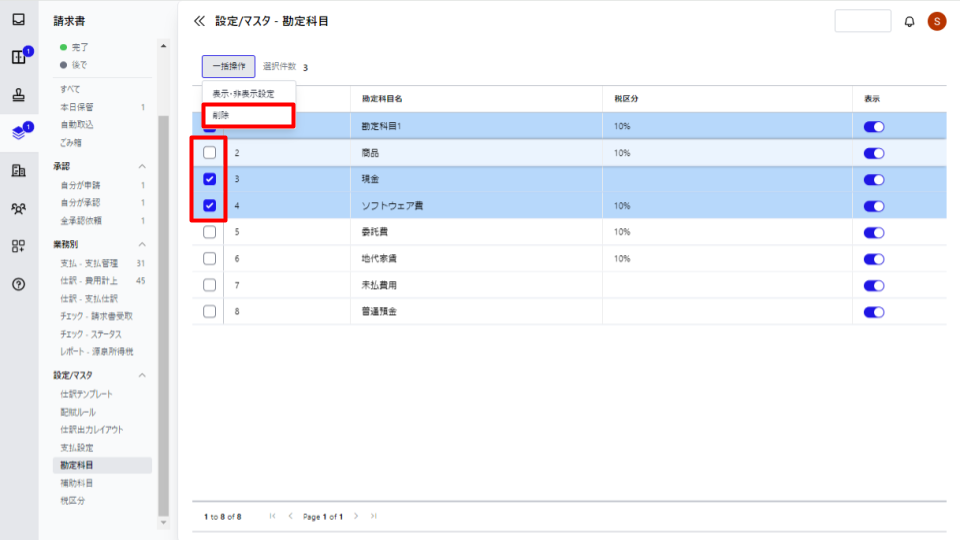The width and height of the screenshot is (960, 540).
Task: Open the 一括操作 bulk action dropdown
Action: [x=228, y=66]
